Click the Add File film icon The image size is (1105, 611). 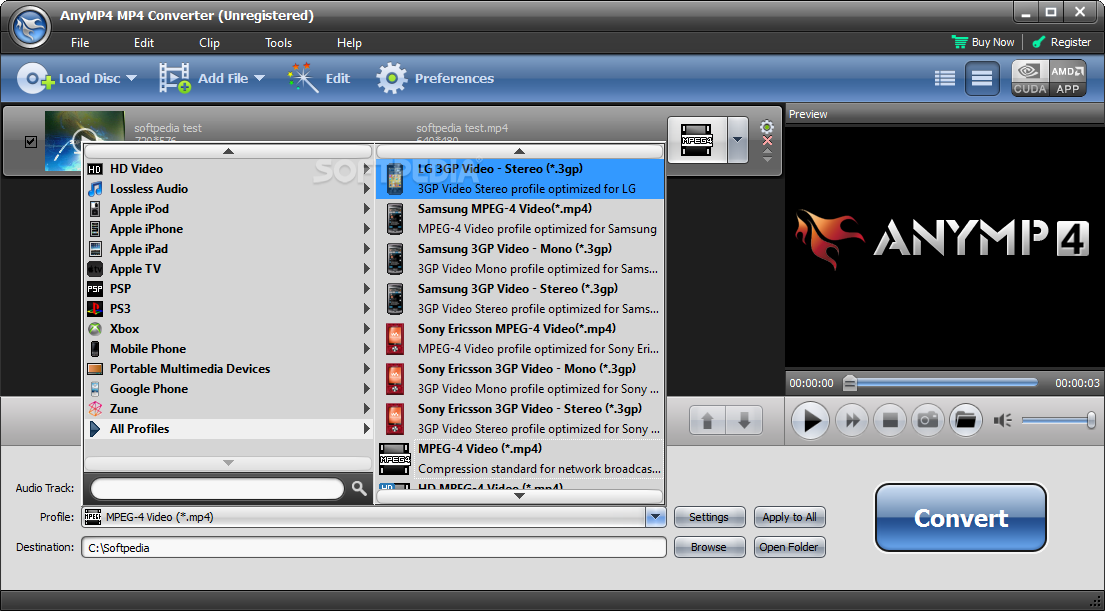coord(175,78)
